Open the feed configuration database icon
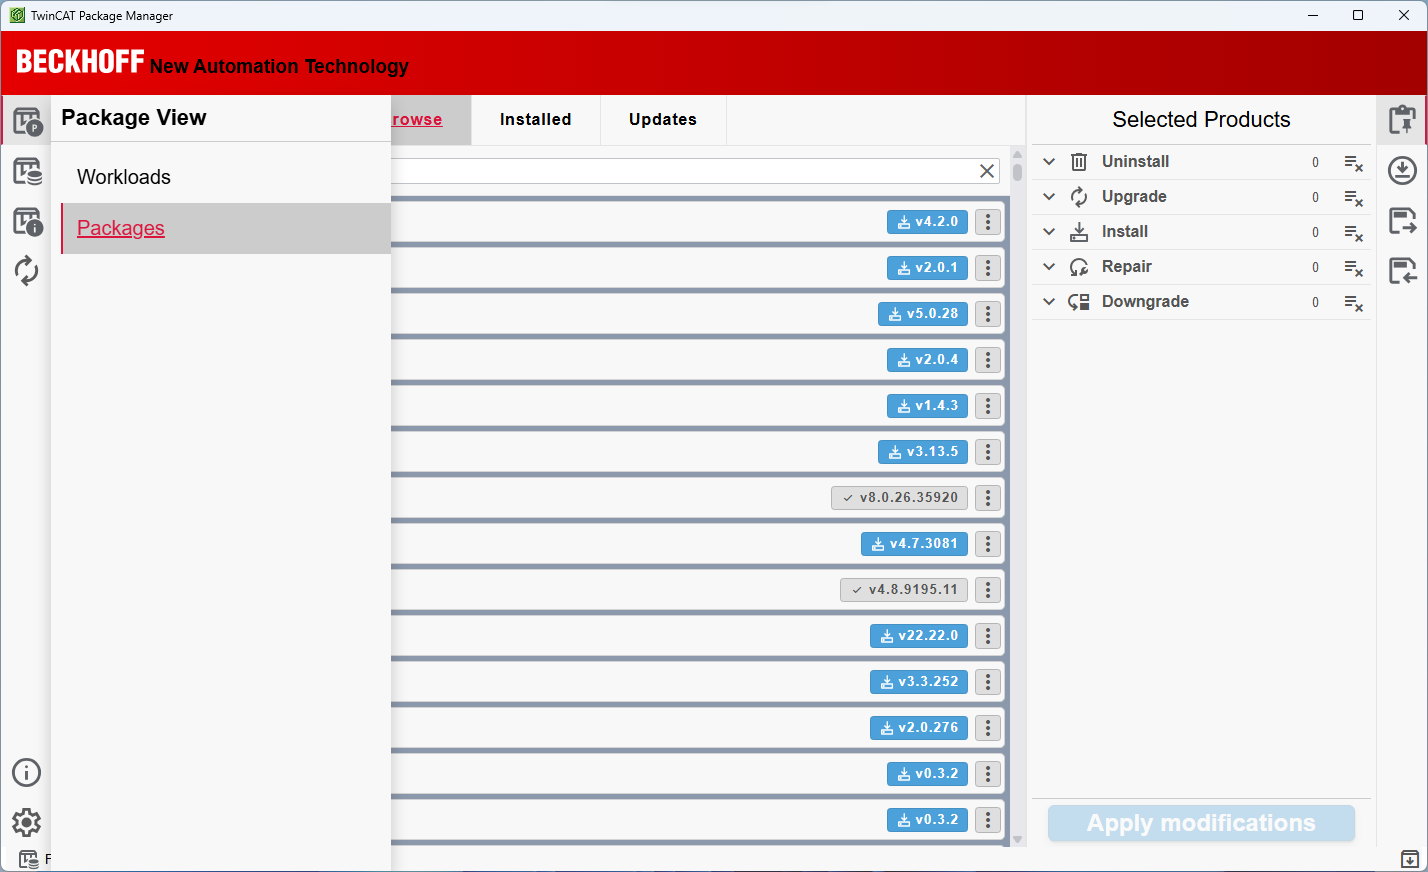The width and height of the screenshot is (1428, 872). [27, 171]
